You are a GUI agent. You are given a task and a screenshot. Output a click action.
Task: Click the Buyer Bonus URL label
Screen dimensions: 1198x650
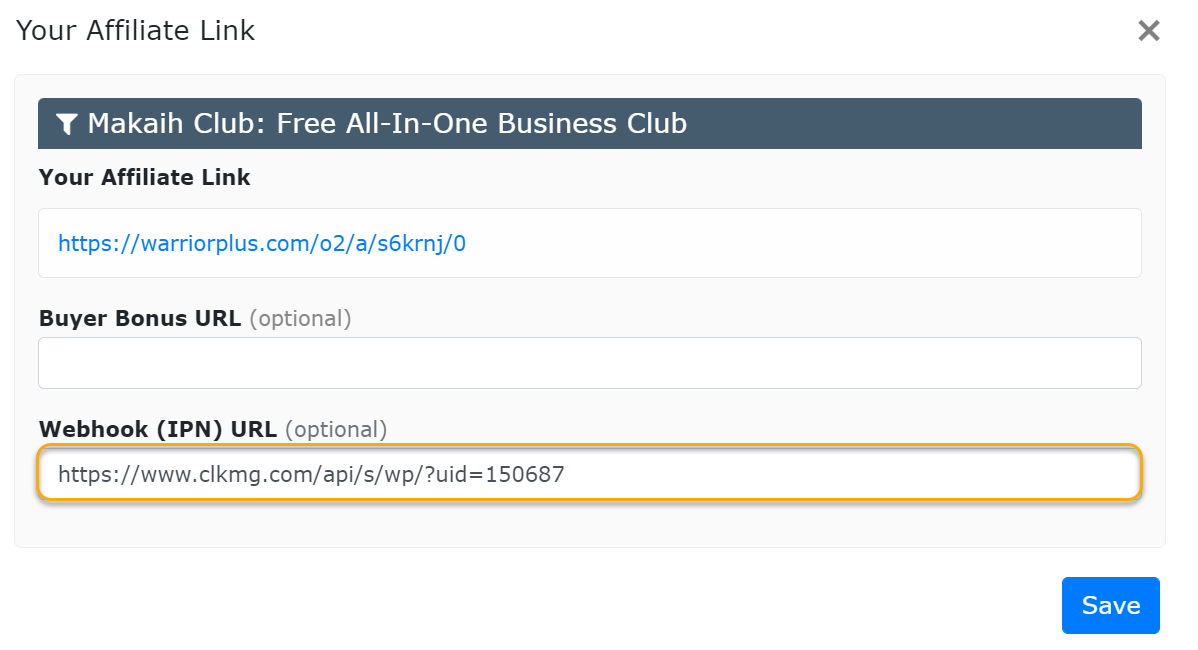(139, 319)
